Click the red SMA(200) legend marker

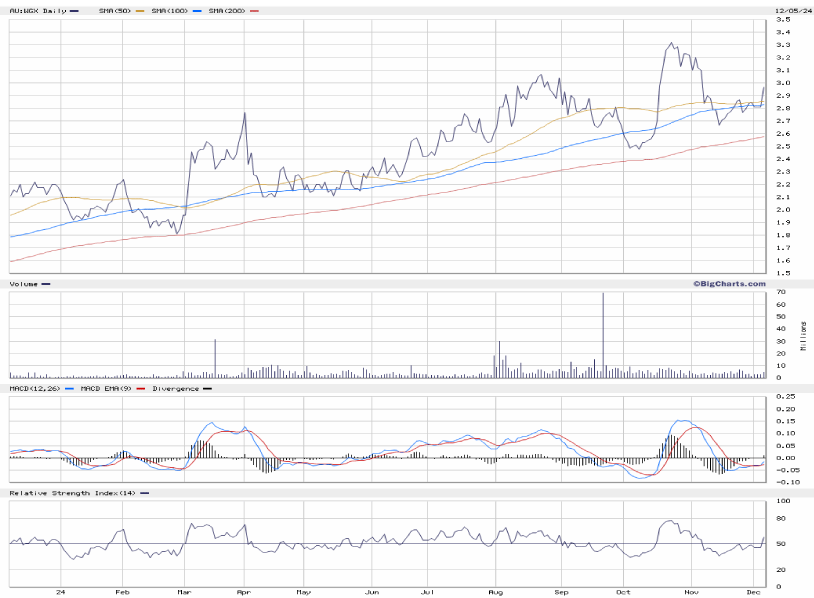coord(252,10)
